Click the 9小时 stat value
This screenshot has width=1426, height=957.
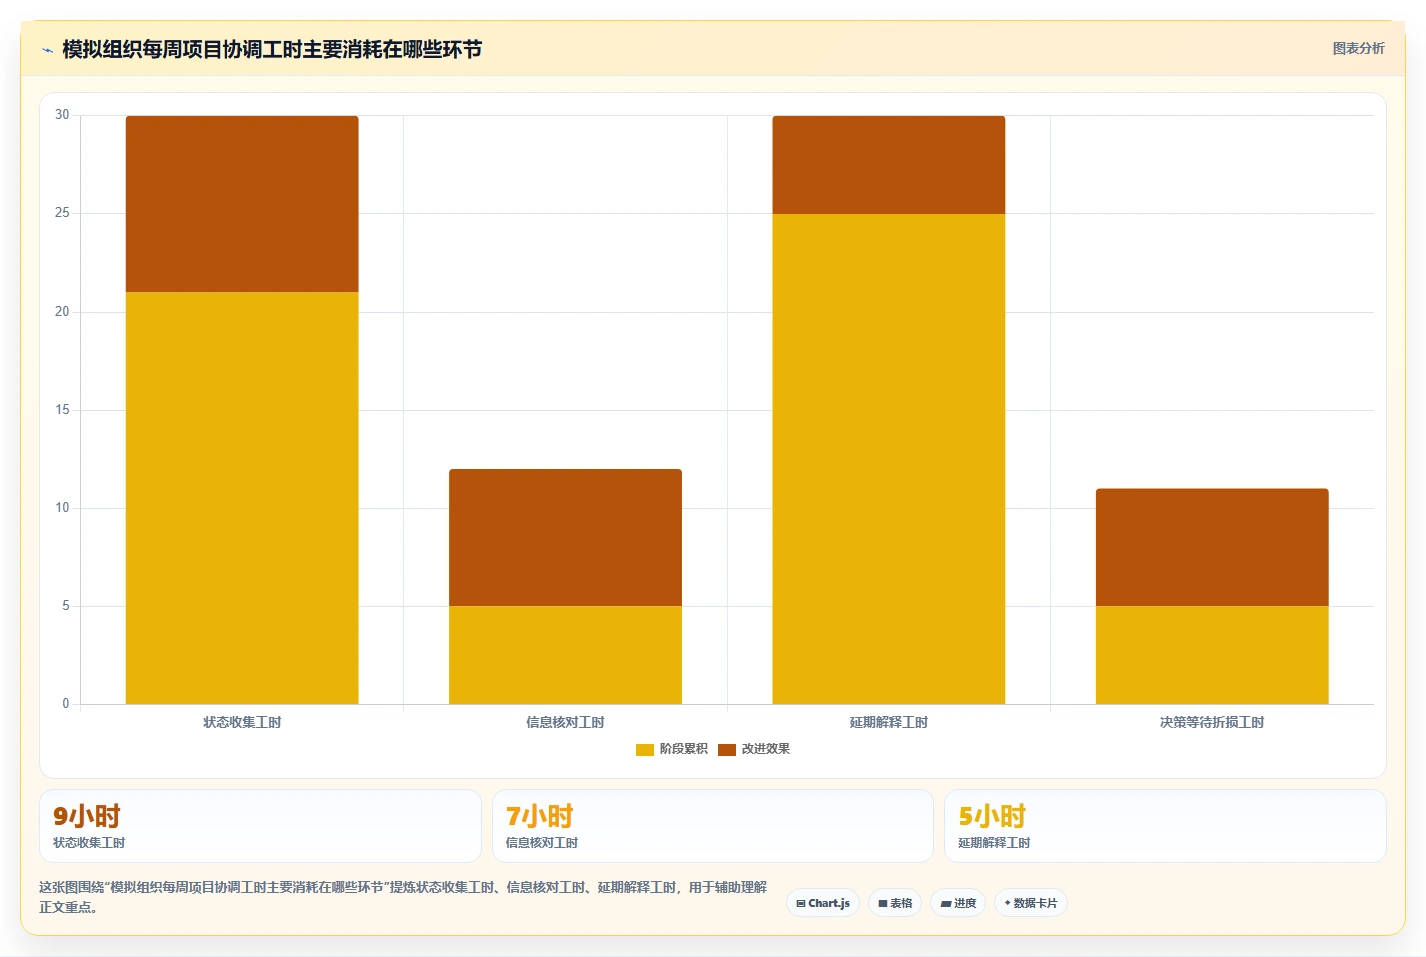(87, 816)
